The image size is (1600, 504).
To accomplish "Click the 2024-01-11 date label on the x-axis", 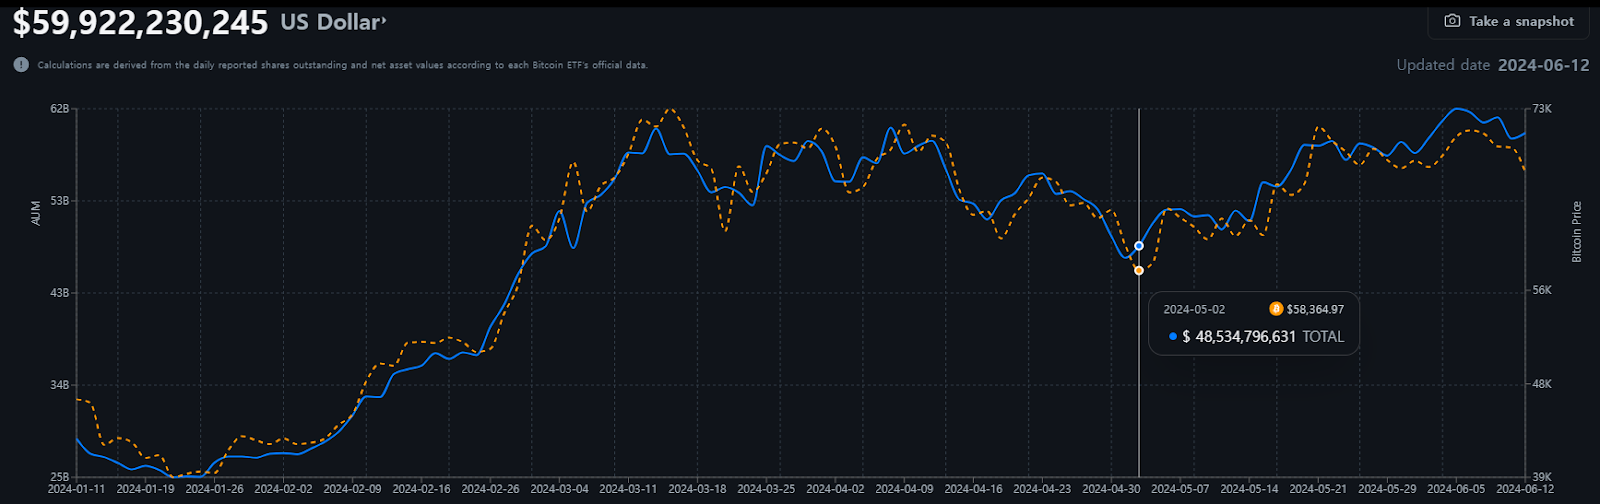I will (x=76, y=490).
